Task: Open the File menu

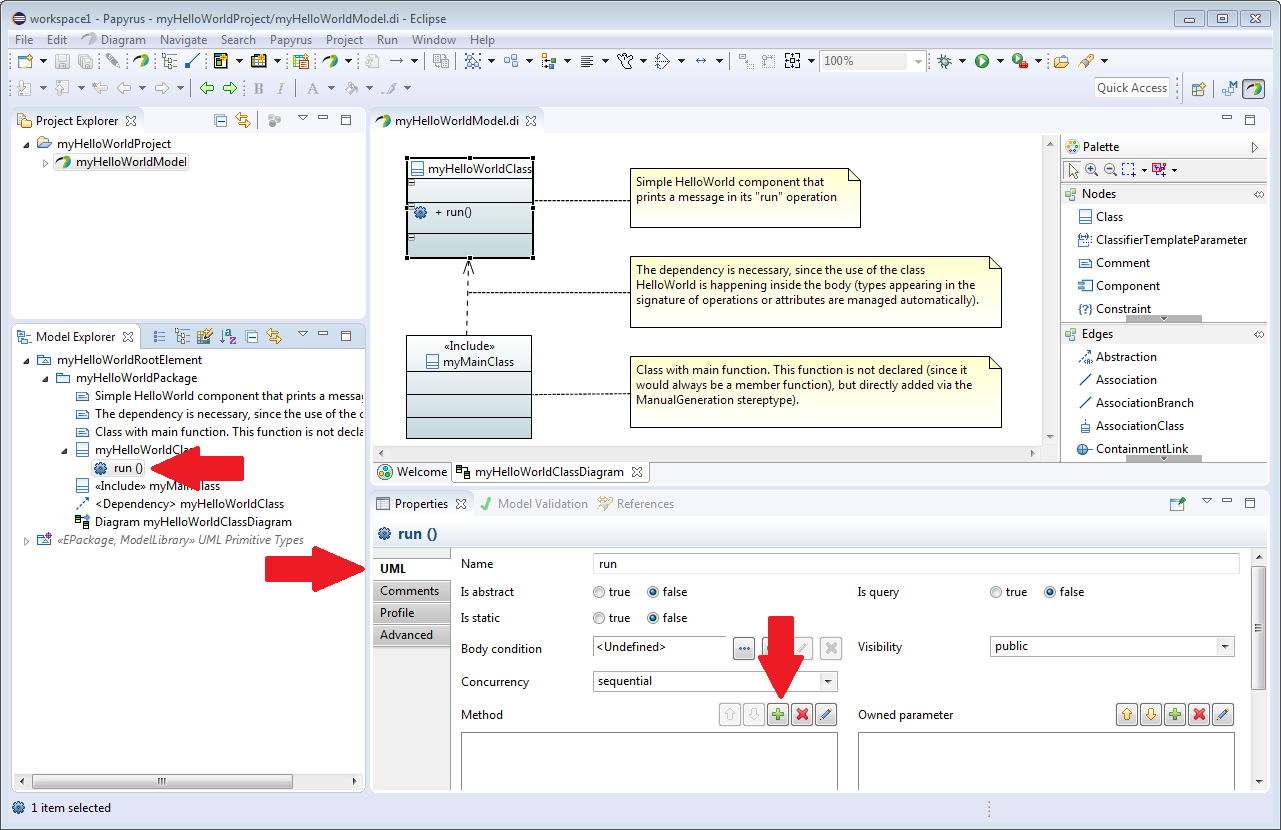Action: click(24, 40)
